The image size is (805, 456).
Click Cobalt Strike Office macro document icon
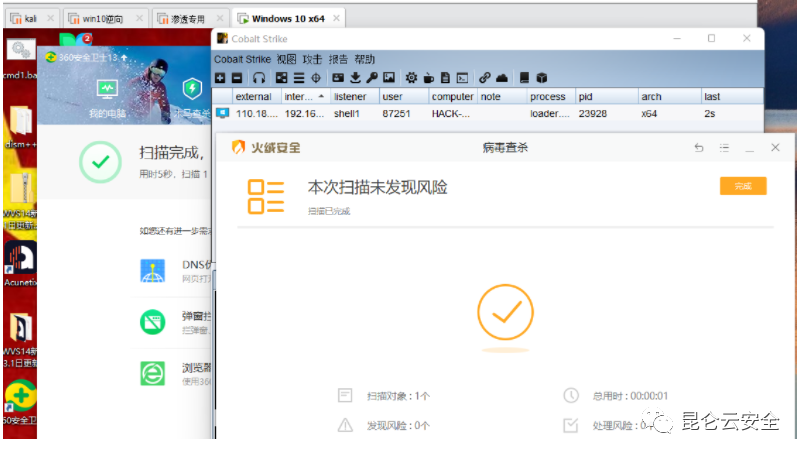pyautogui.click(x=446, y=78)
